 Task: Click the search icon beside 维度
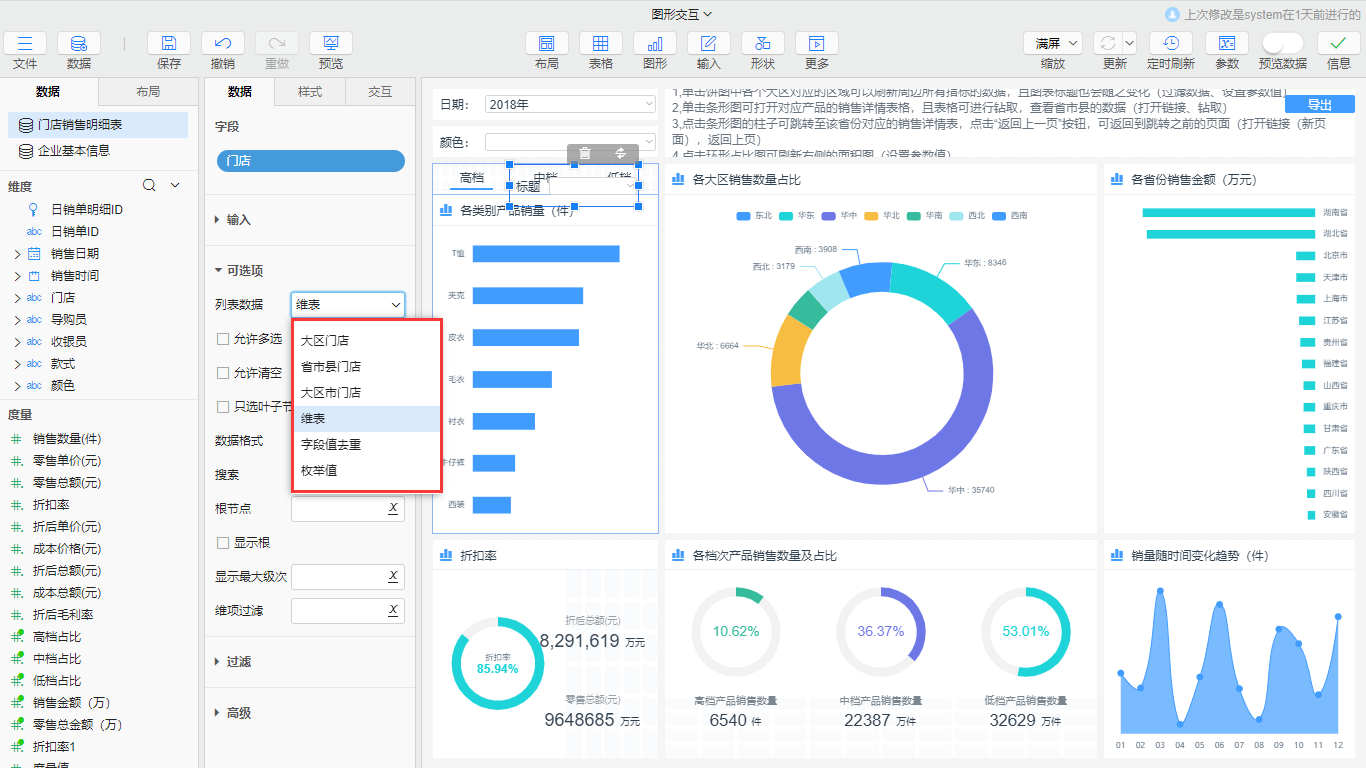pyautogui.click(x=149, y=186)
